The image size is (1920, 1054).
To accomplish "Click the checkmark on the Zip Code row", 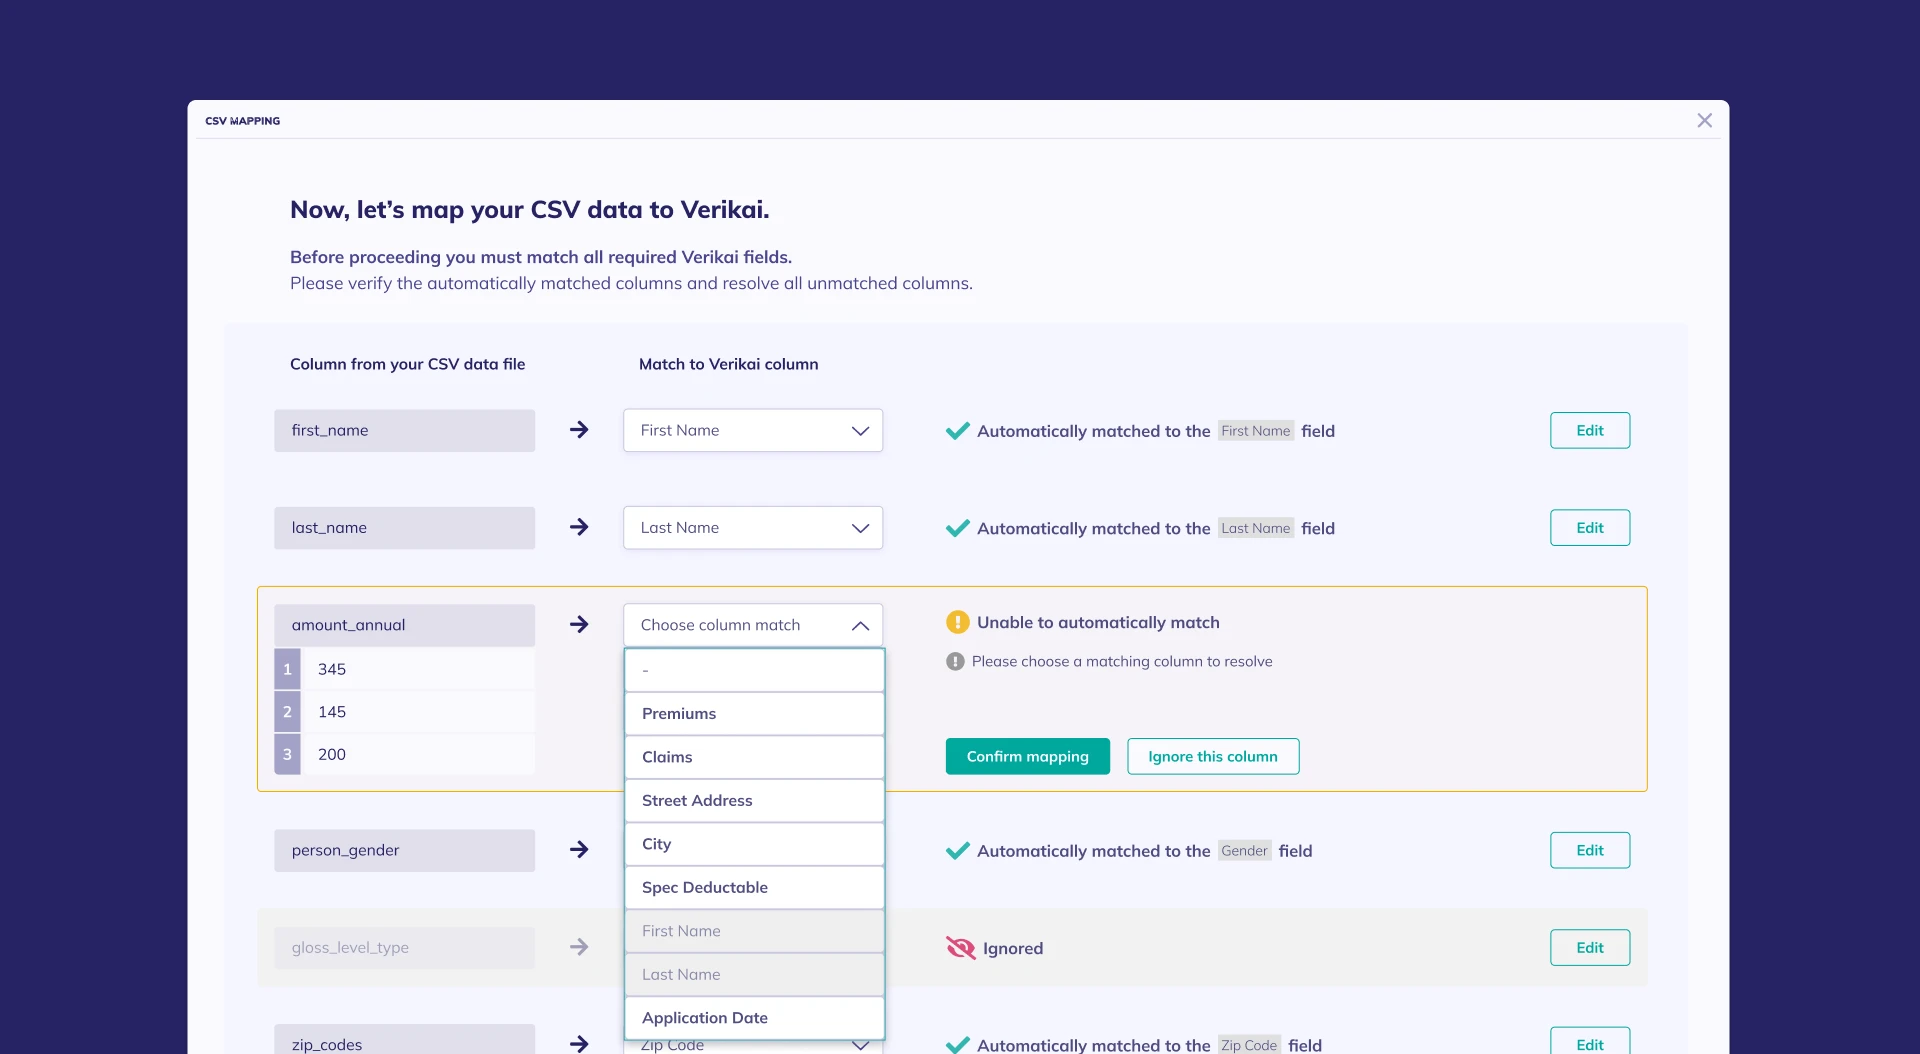I will [x=958, y=1044].
